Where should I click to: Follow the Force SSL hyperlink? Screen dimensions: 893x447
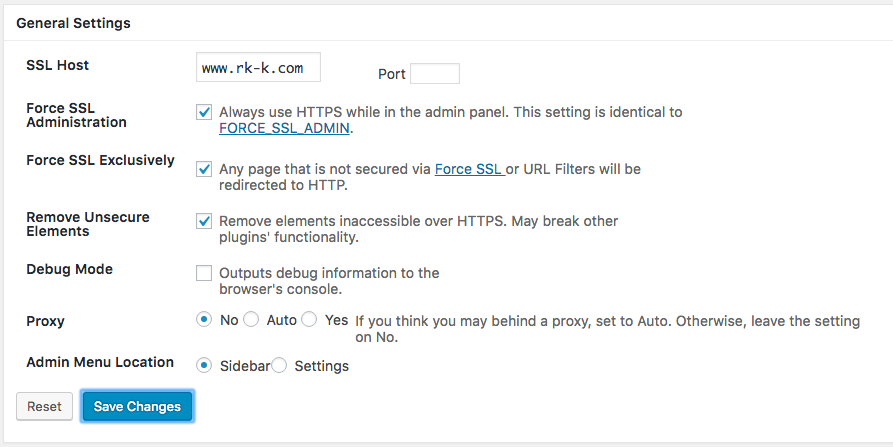470,169
